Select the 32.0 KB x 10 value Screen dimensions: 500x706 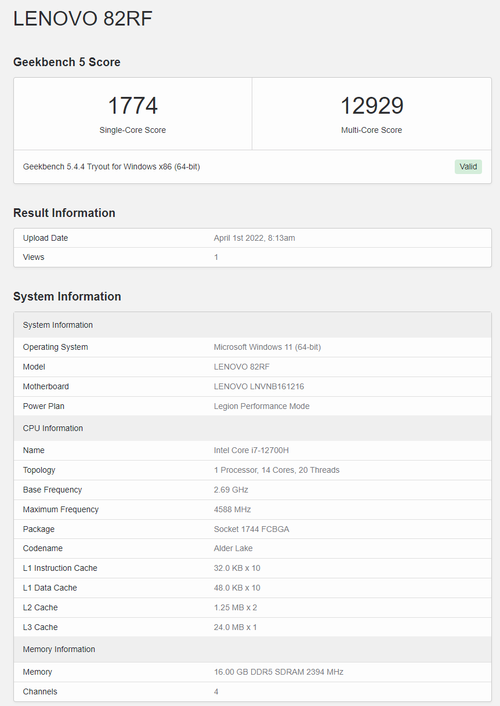[x=237, y=568]
